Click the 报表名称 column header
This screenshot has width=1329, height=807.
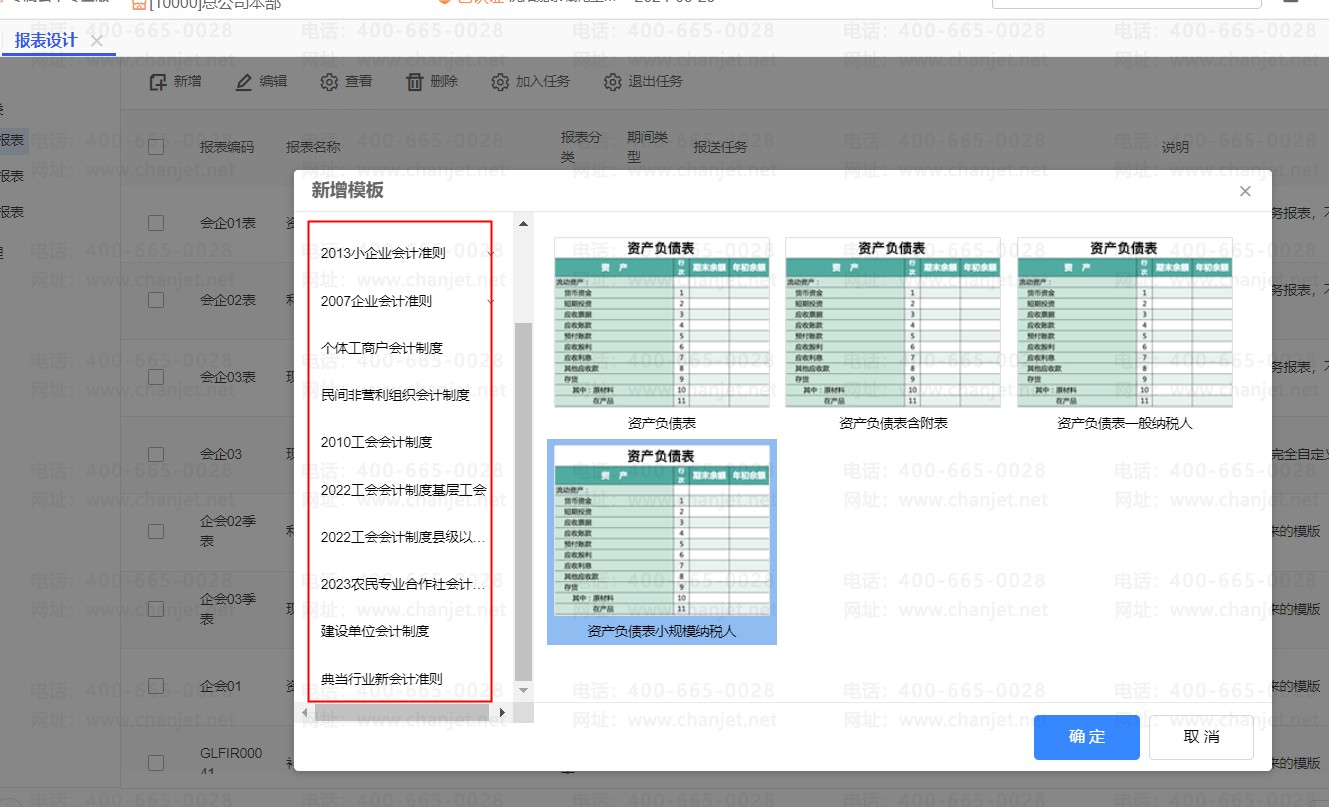313,147
